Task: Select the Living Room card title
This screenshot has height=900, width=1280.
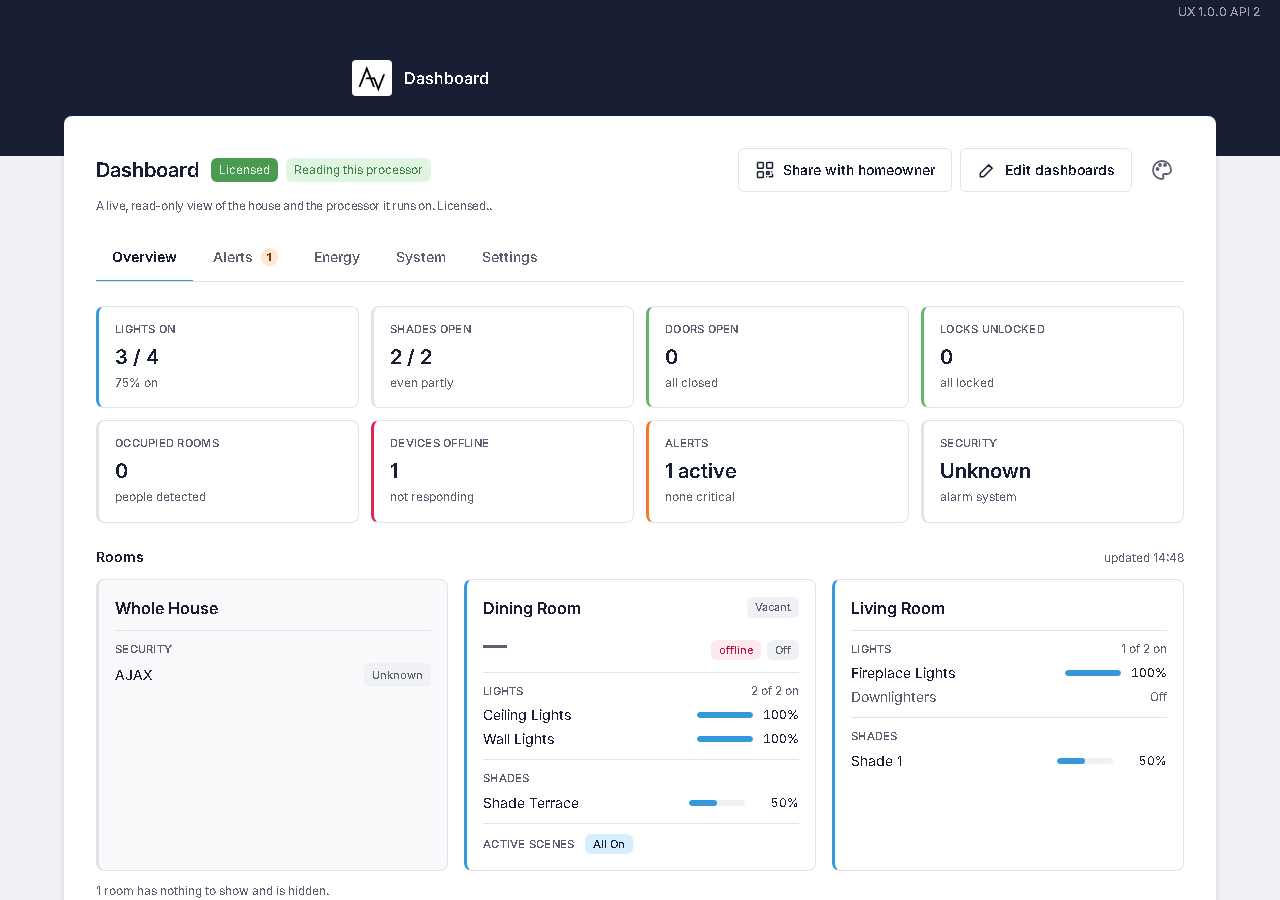Action: [898, 608]
